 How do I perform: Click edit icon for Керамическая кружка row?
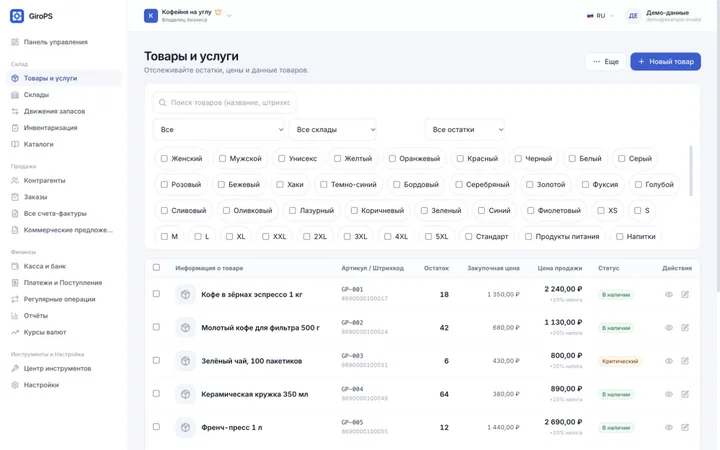[685, 394]
